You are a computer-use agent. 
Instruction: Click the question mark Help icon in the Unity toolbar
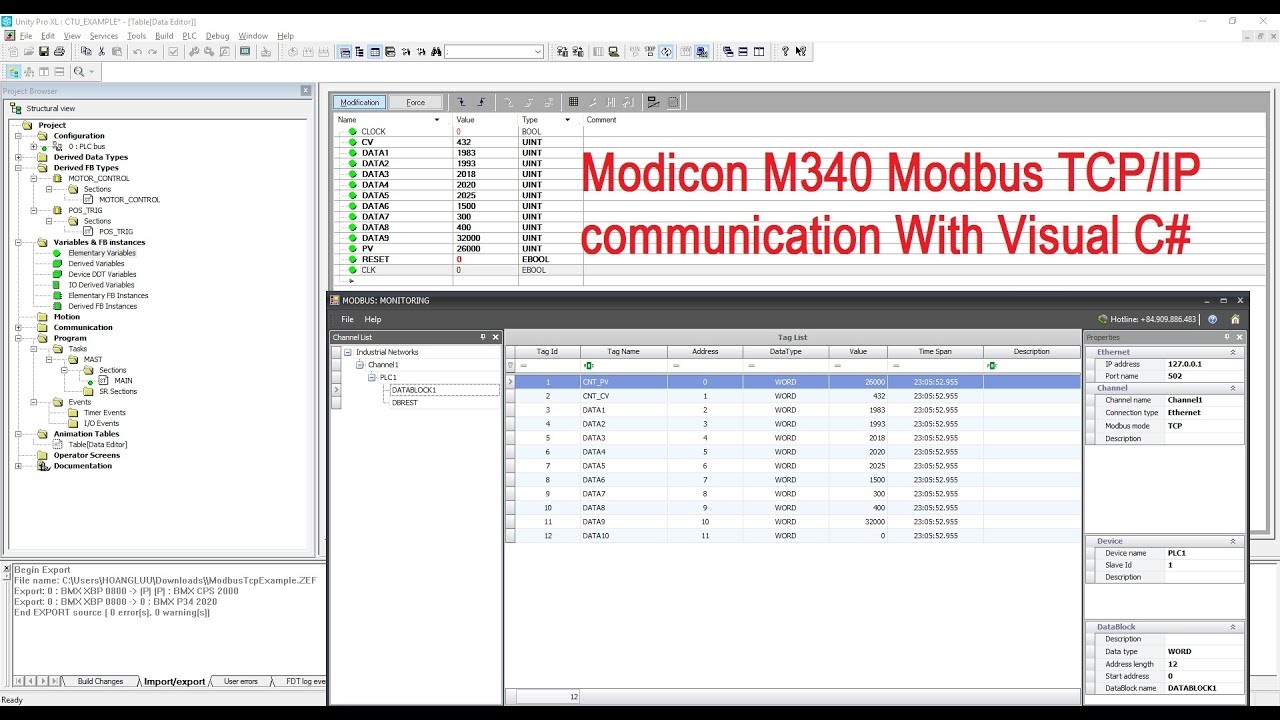pyautogui.click(x=785, y=52)
